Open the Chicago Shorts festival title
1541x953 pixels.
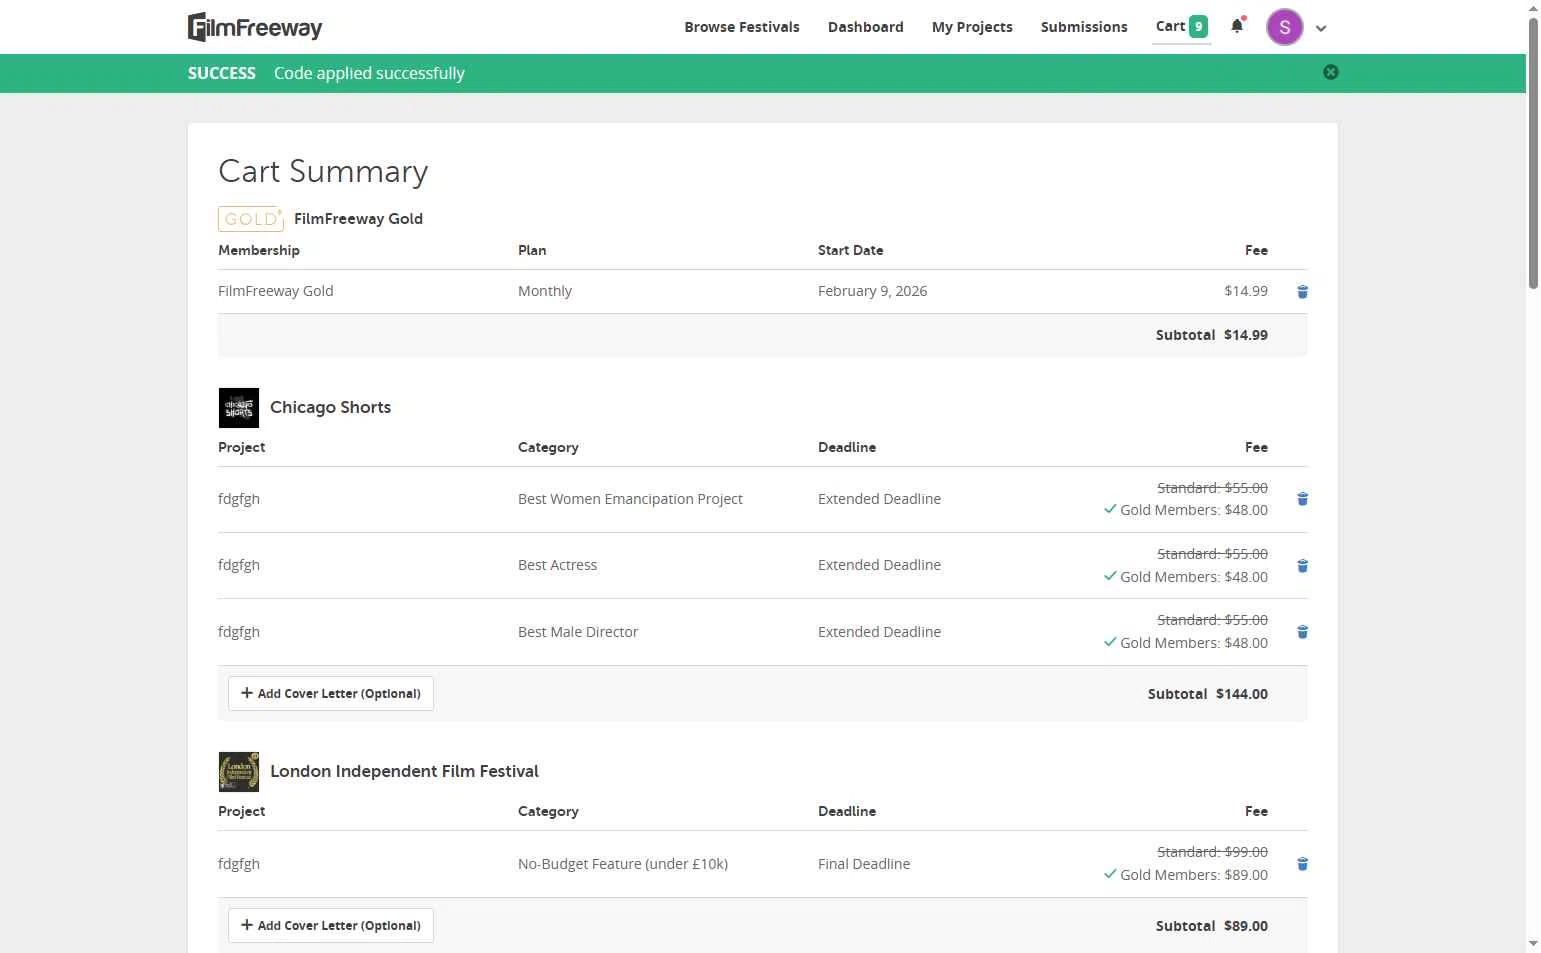330,407
